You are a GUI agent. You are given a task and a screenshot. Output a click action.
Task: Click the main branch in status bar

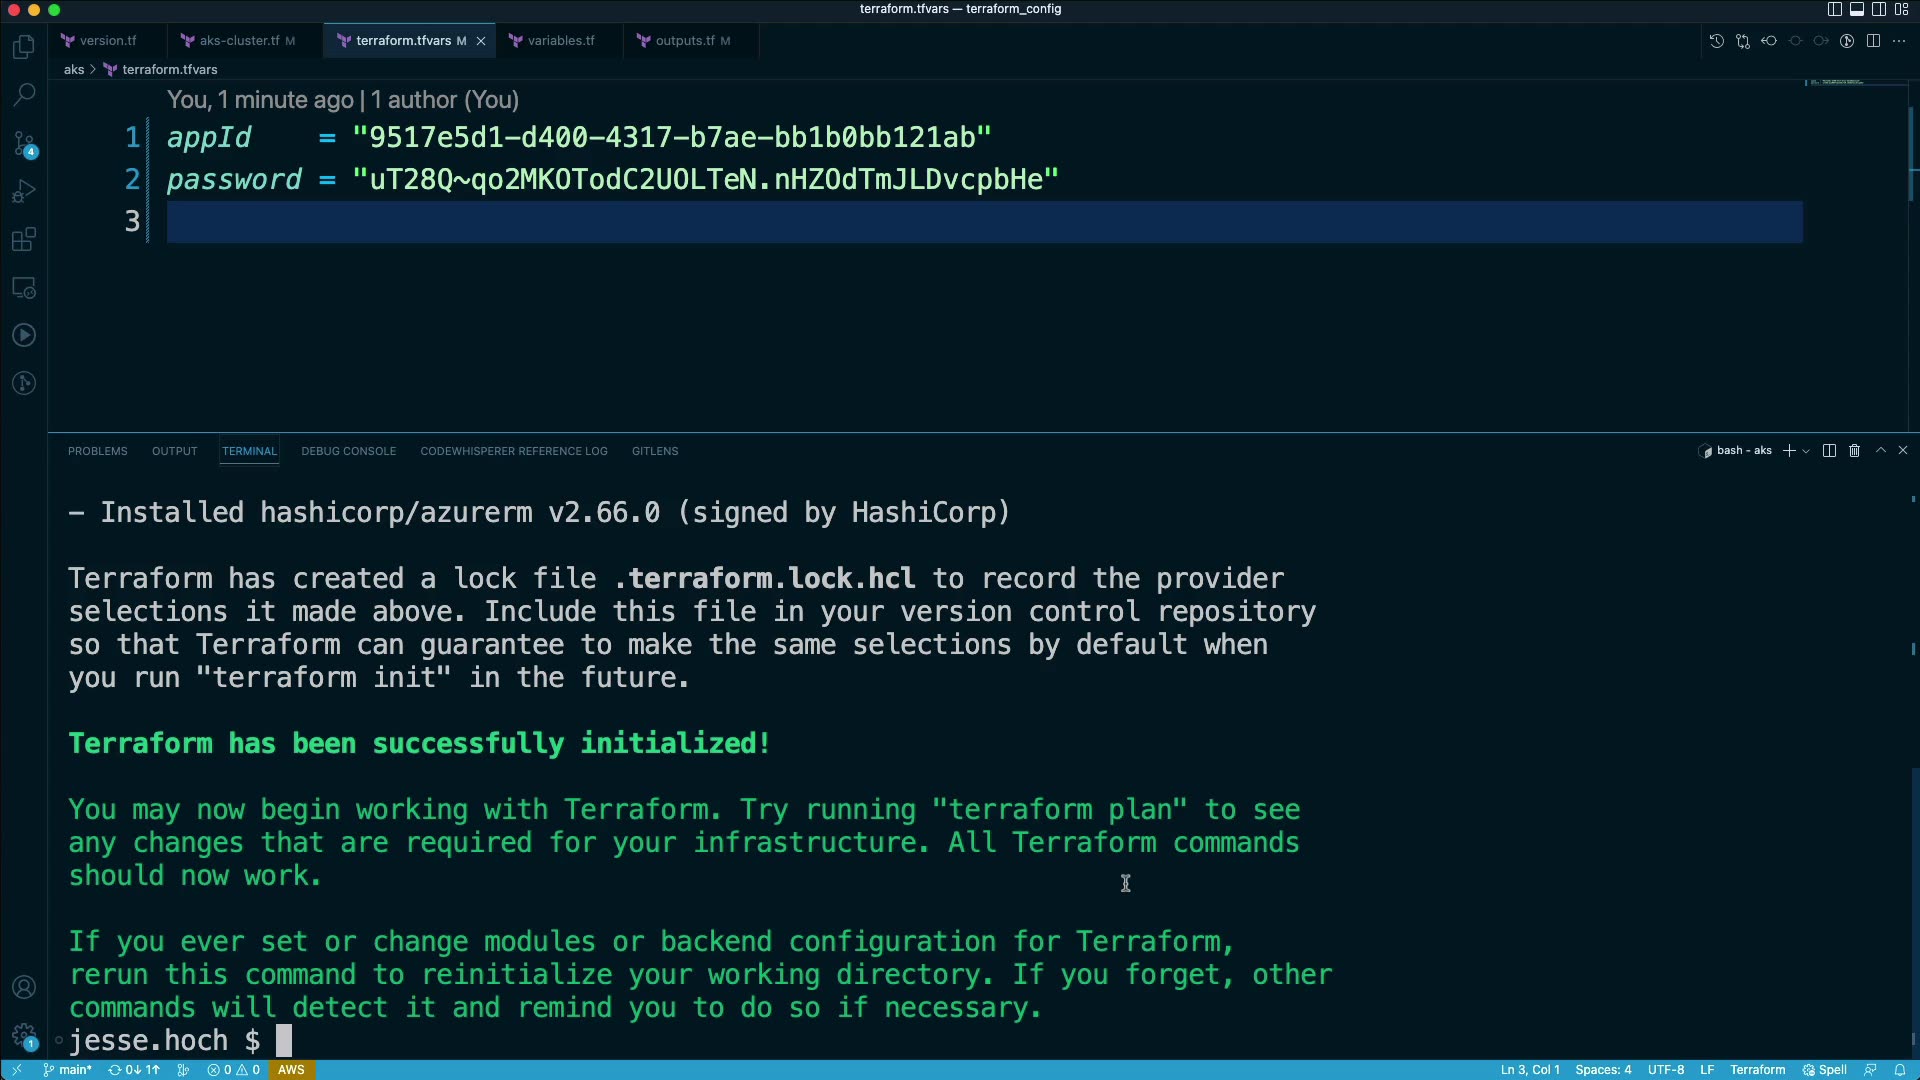coord(68,1070)
